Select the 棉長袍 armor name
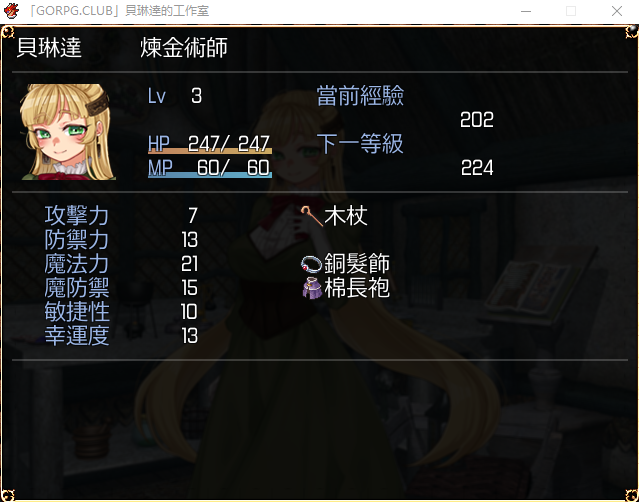The width and height of the screenshot is (639, 502). tap(357, 288)
